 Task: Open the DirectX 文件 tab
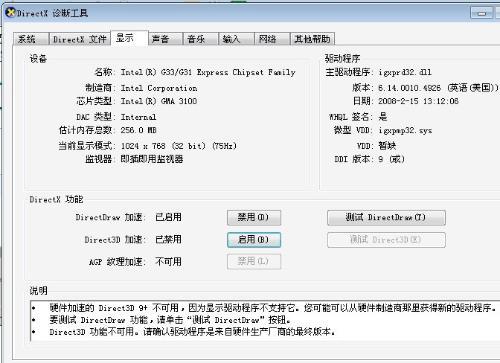tap(80, 39)
